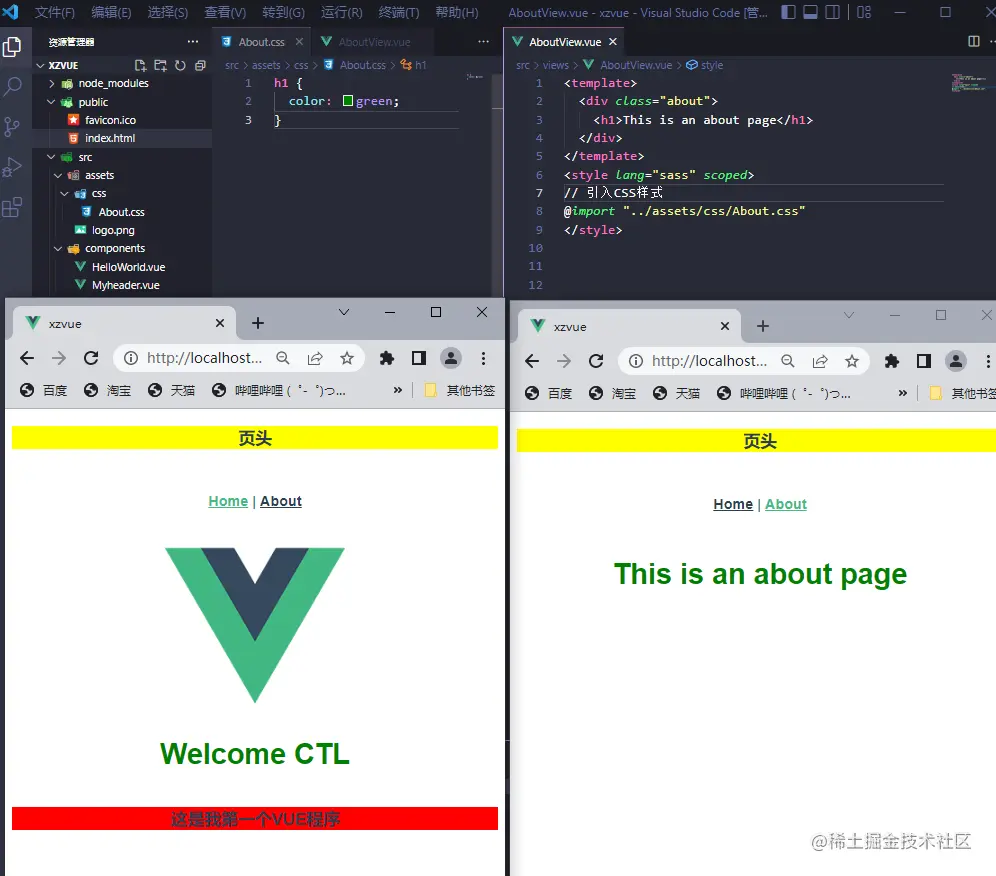Click New Folder icon in XZVUE explorer
Image resolution: width=996 pixels, height=876 pixels.
pyautogui.click(x=160, y=65)
